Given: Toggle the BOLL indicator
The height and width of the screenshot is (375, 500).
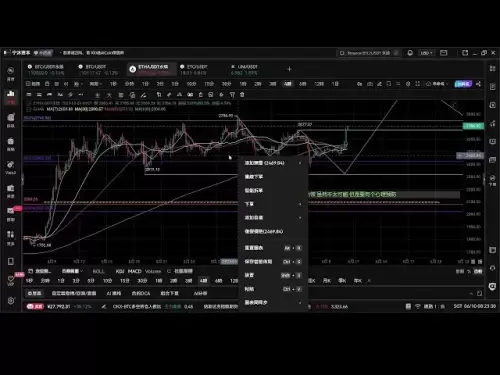Looking at the screenshot, I should [x=98, y=271].
